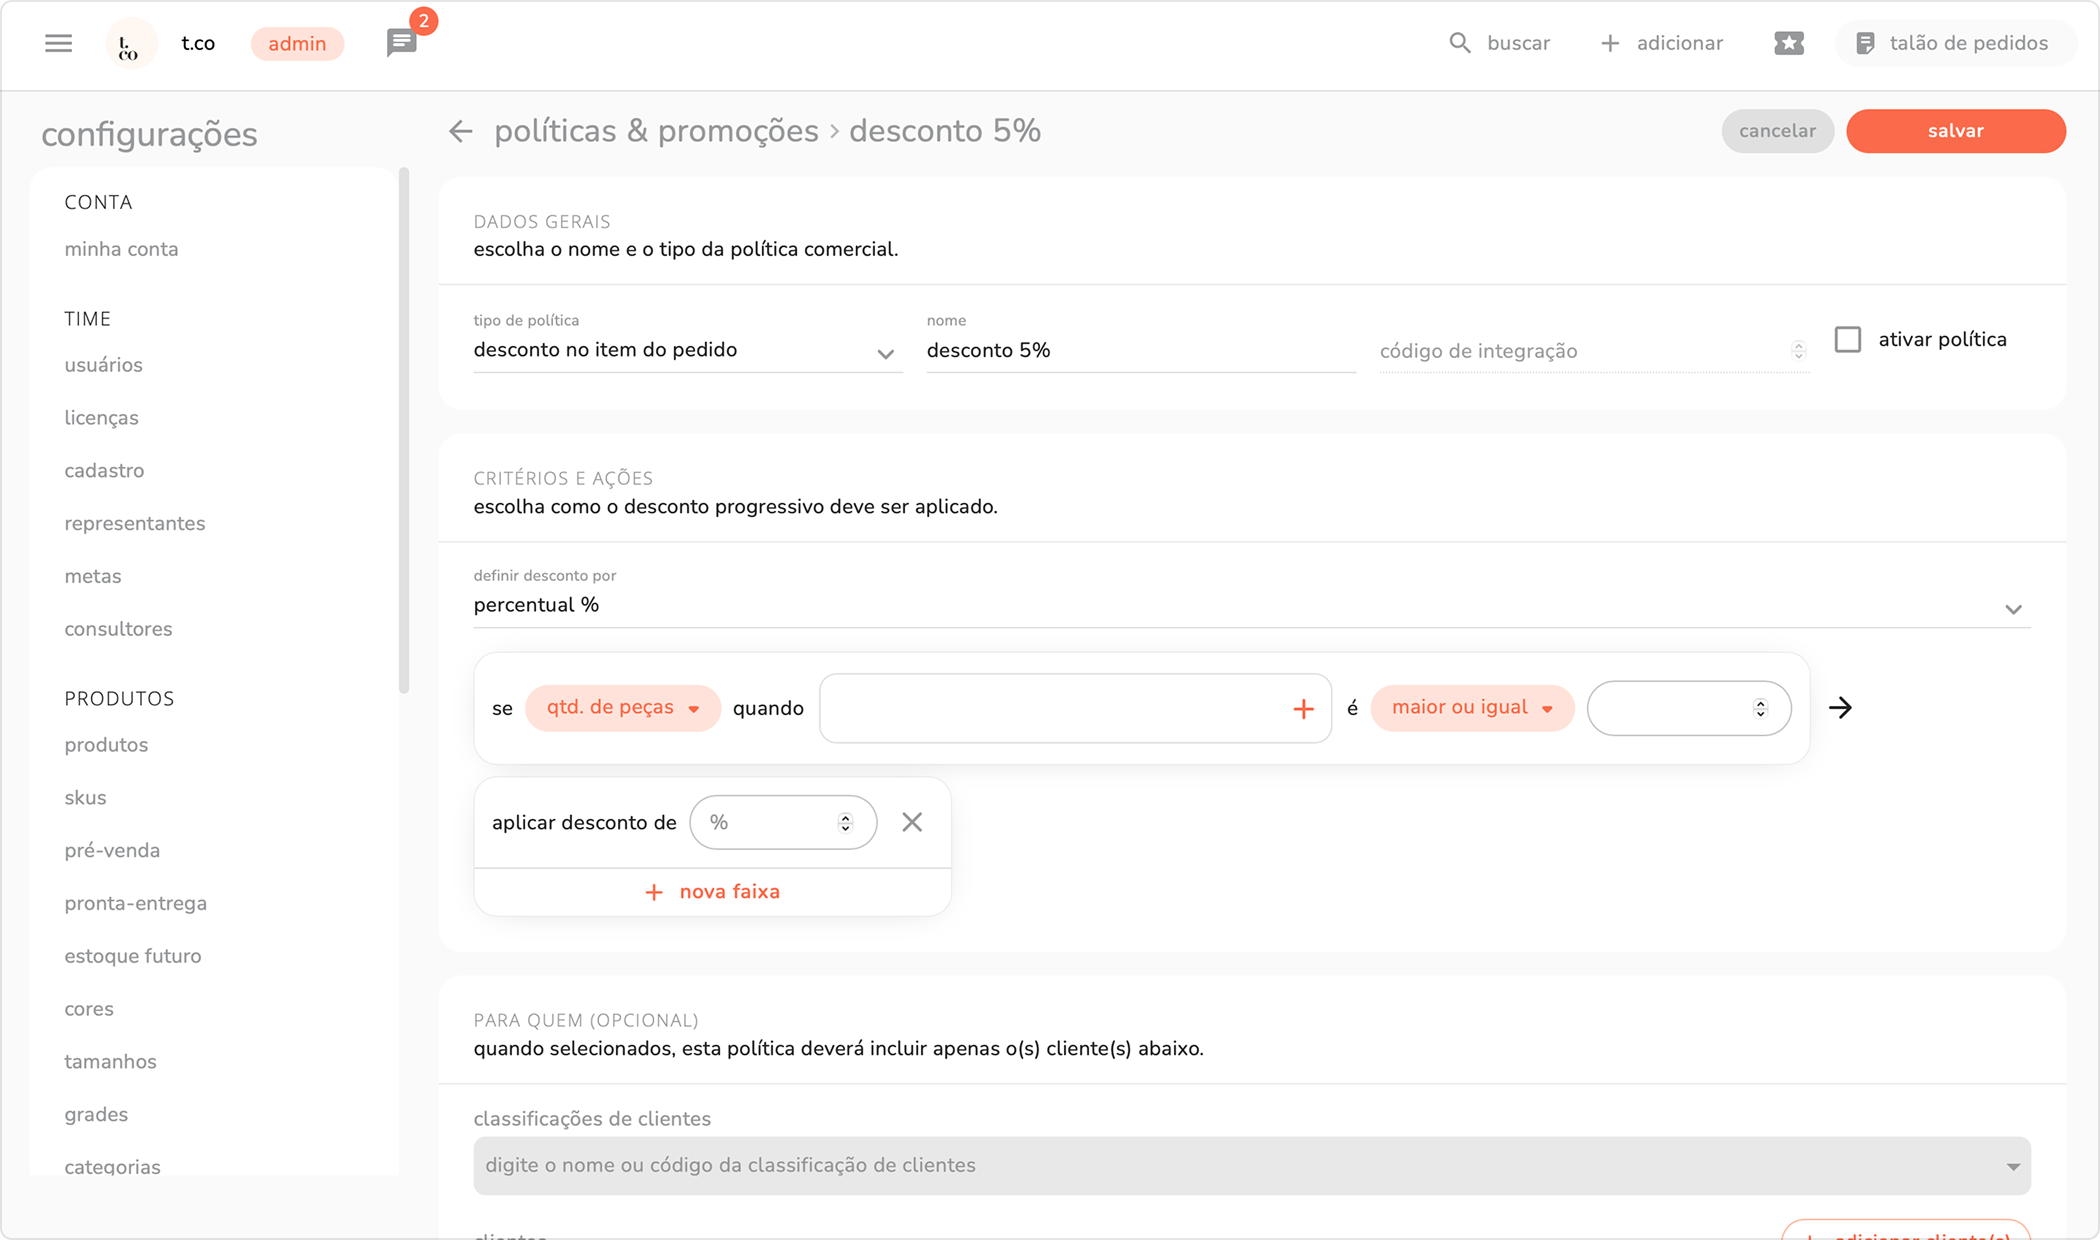Select pronta-entrega in the sidebar menu

pyautogui.click(x=136, y=903)
